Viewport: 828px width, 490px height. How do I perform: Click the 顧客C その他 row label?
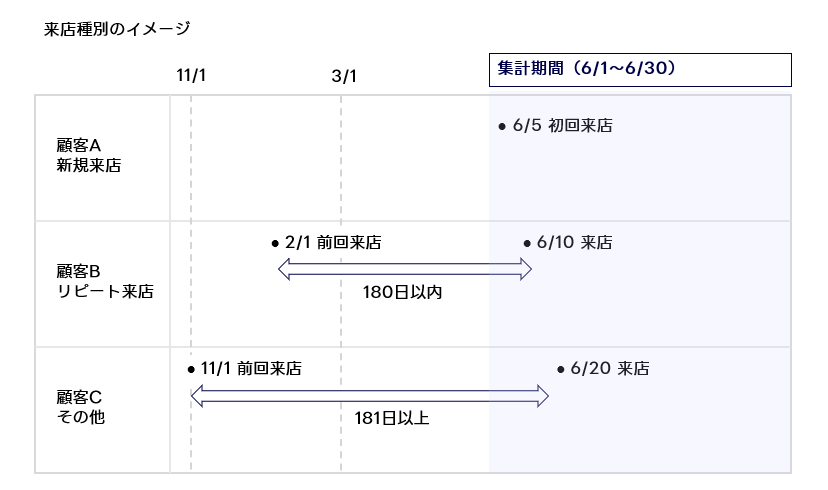80,407
